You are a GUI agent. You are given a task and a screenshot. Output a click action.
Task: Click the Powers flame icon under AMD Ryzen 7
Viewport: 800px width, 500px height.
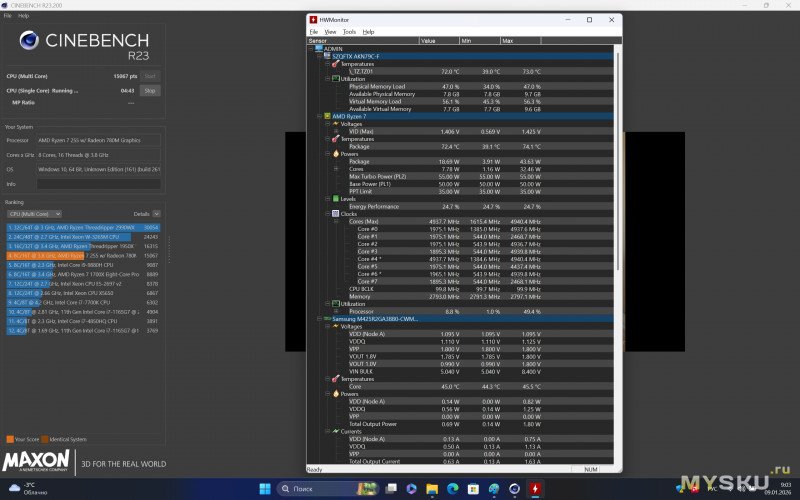[336, 154]
